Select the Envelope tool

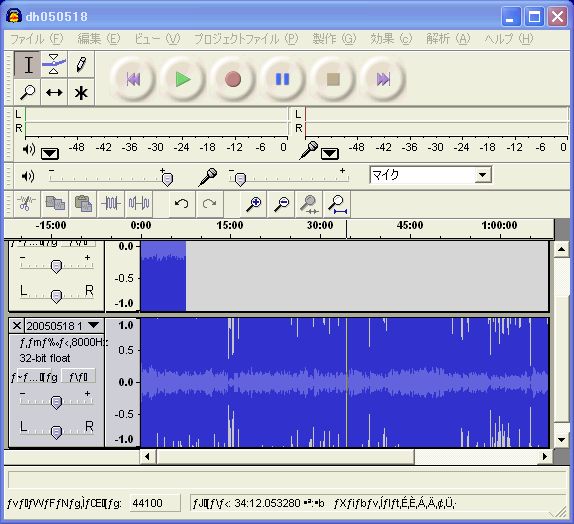(x=54, y=65)
